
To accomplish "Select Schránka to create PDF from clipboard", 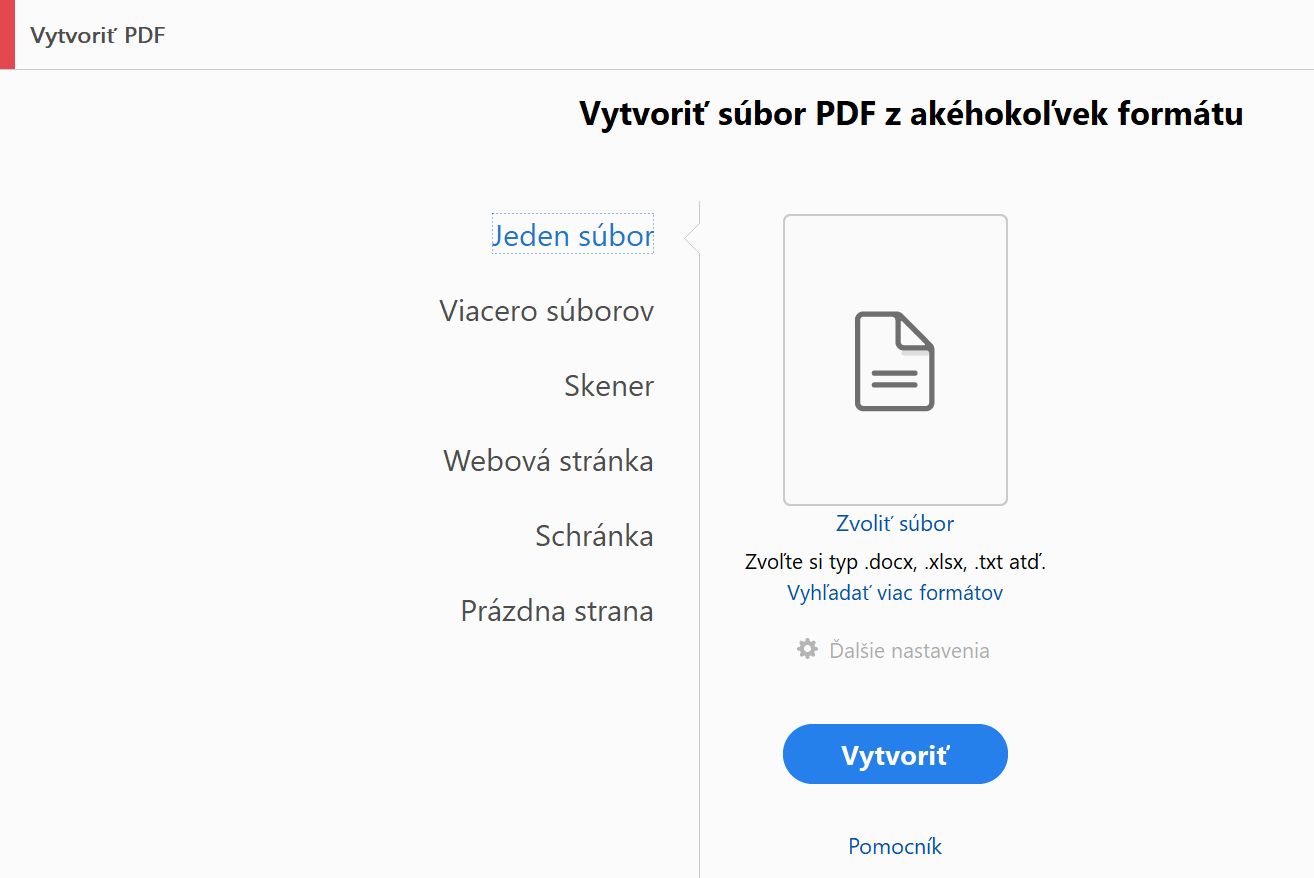I will click(594, 536).
